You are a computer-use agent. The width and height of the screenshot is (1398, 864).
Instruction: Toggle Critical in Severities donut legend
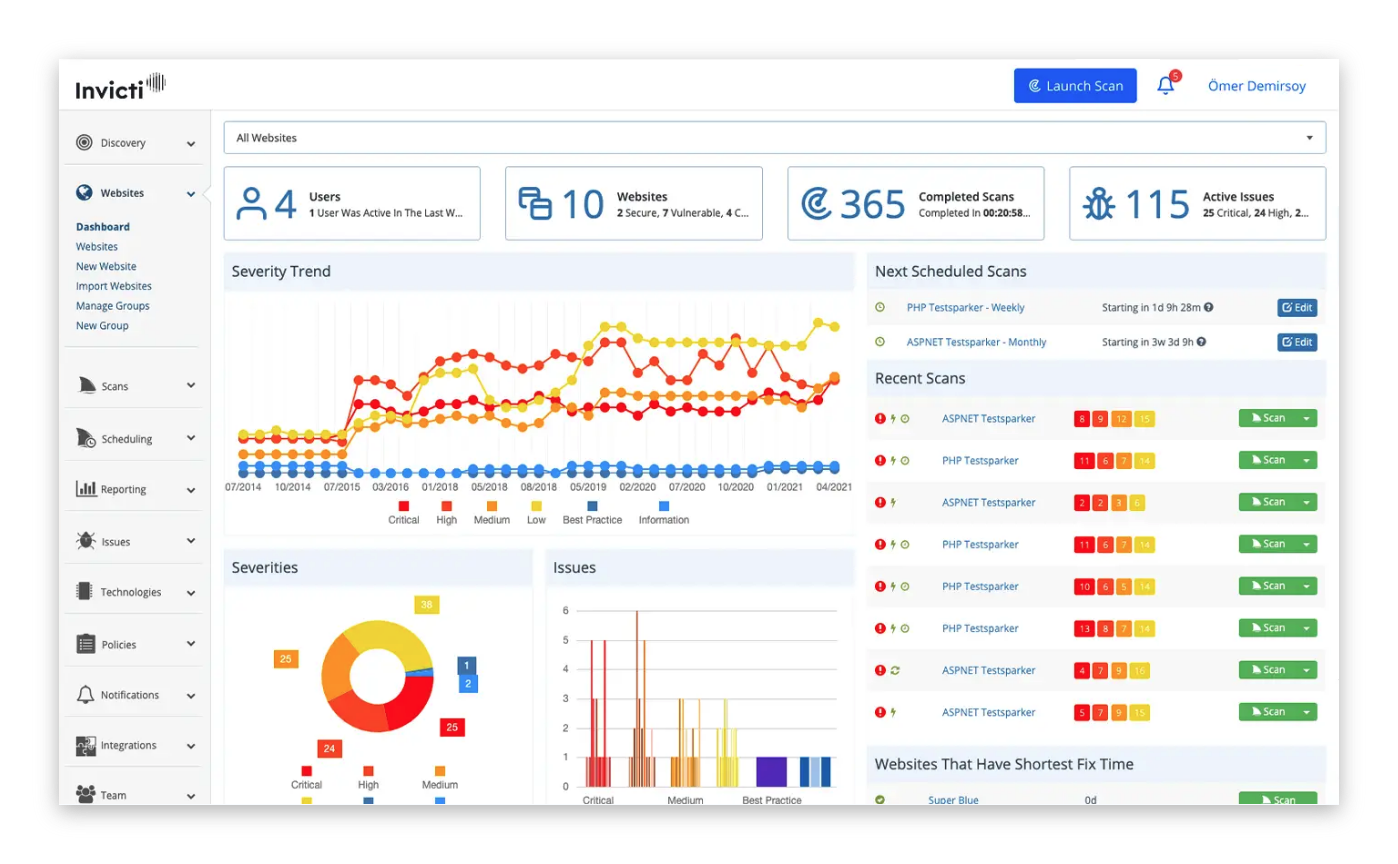[306, 778]
